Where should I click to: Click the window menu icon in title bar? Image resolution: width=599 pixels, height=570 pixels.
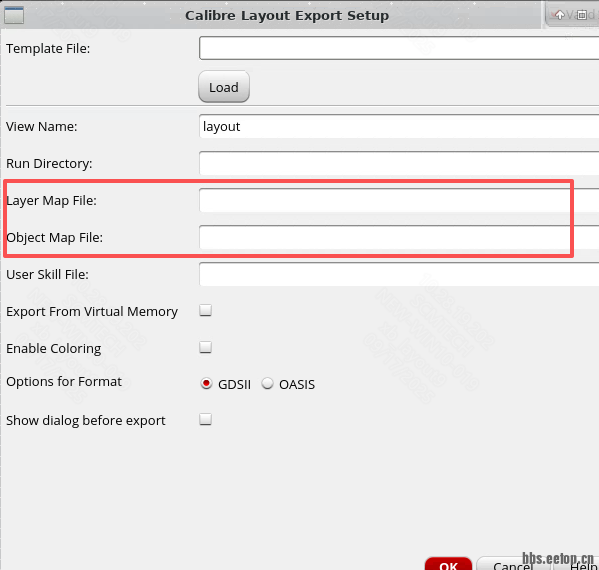pyautogui.click(x=14, y=15)
